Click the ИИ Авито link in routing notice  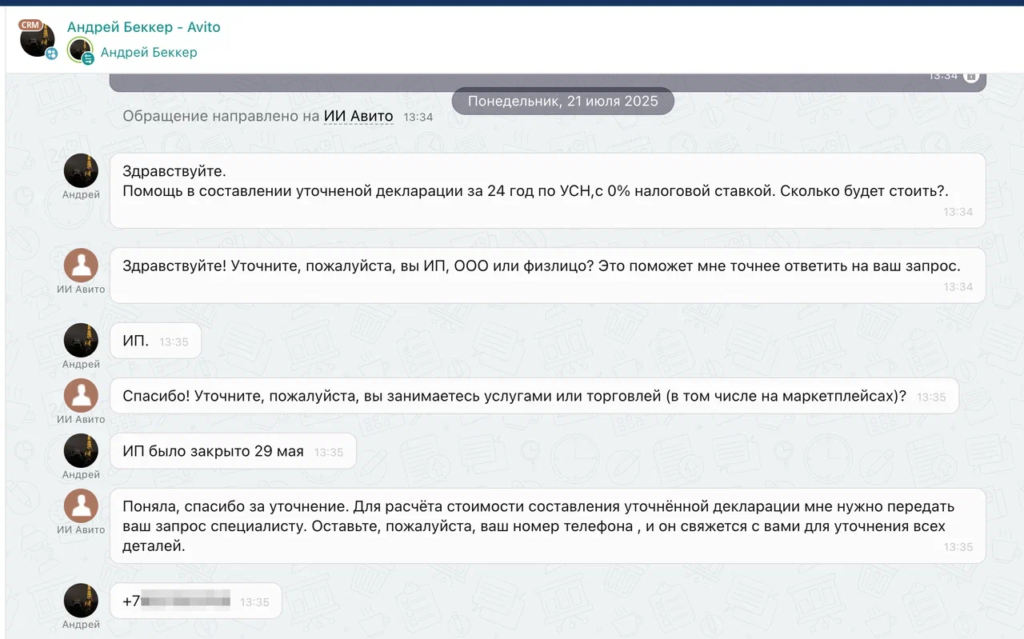coord(359,116)
